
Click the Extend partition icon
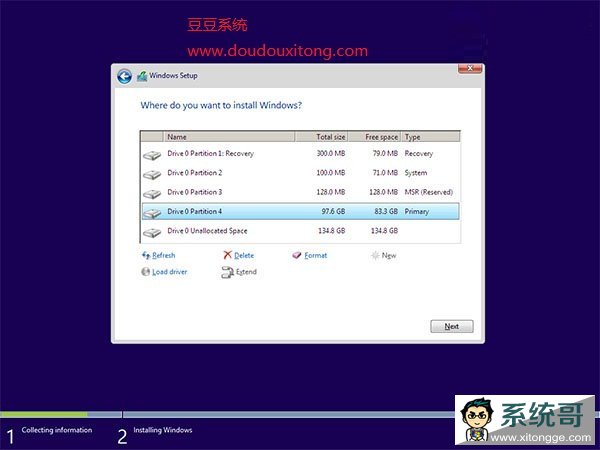coord(227,272)
